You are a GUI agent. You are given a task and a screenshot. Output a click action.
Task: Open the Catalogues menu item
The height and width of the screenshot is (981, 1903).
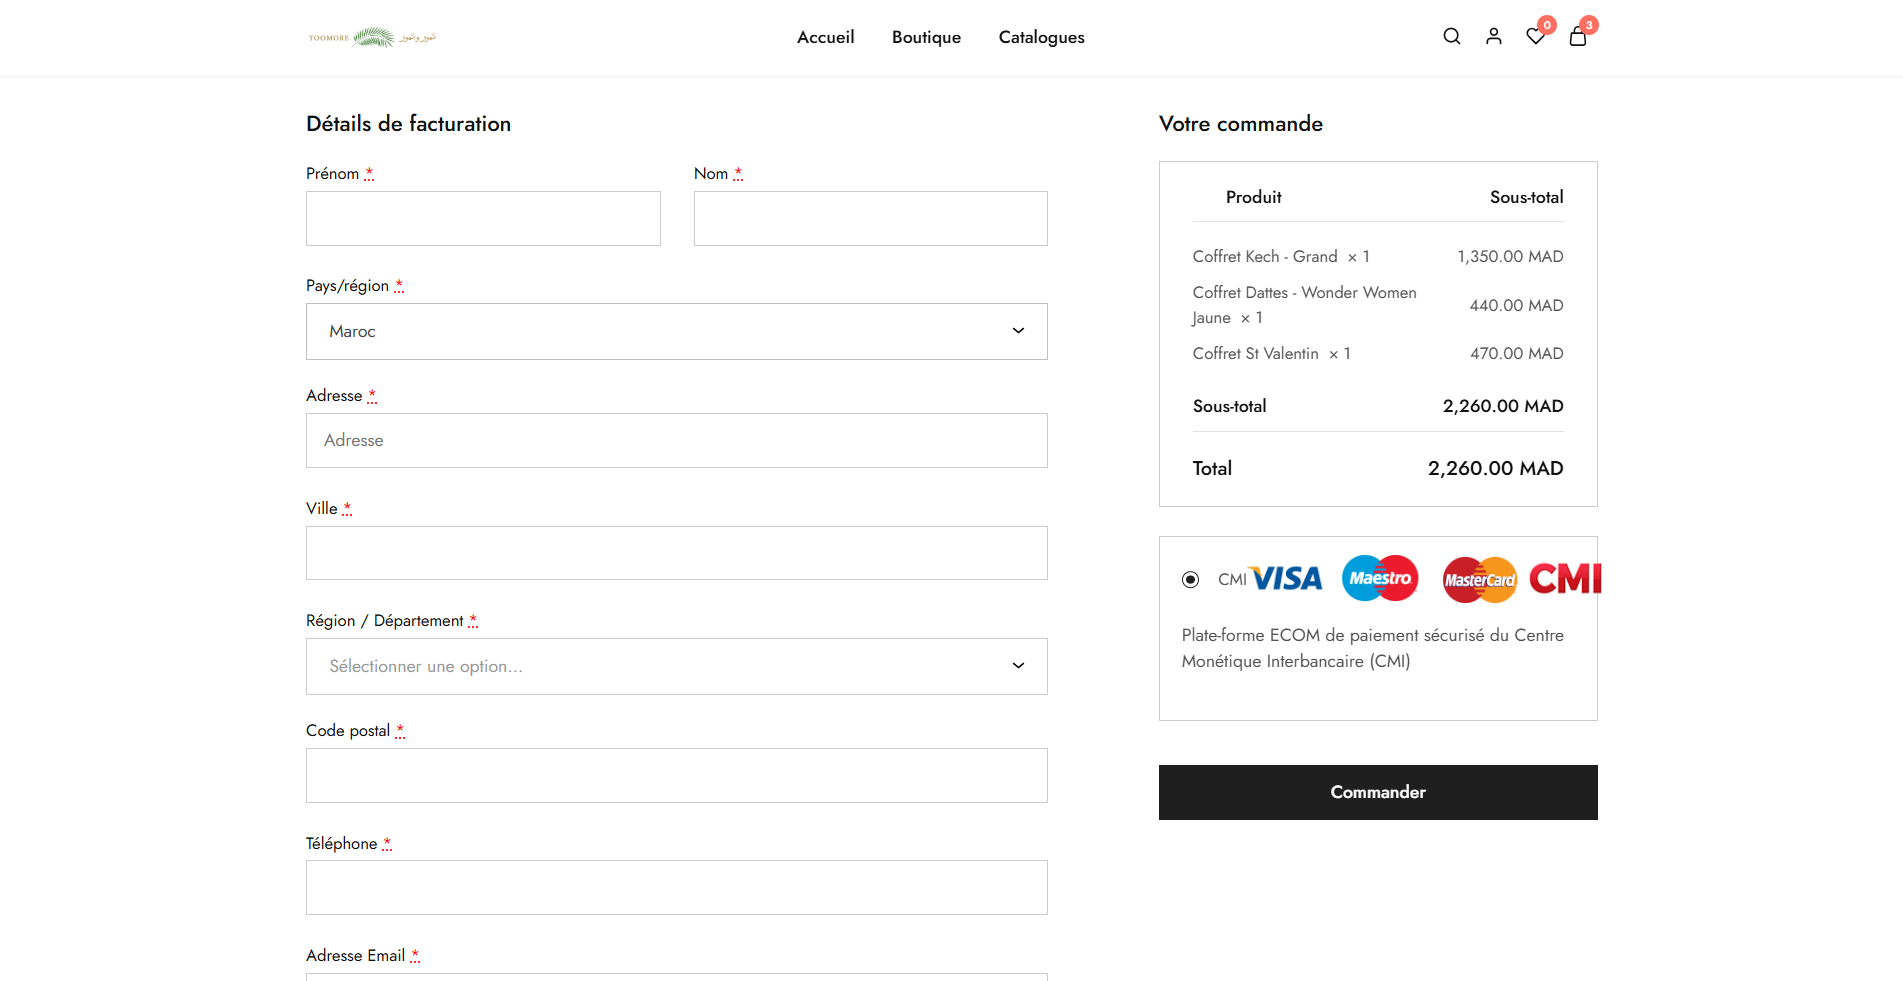pos(1041,37)
